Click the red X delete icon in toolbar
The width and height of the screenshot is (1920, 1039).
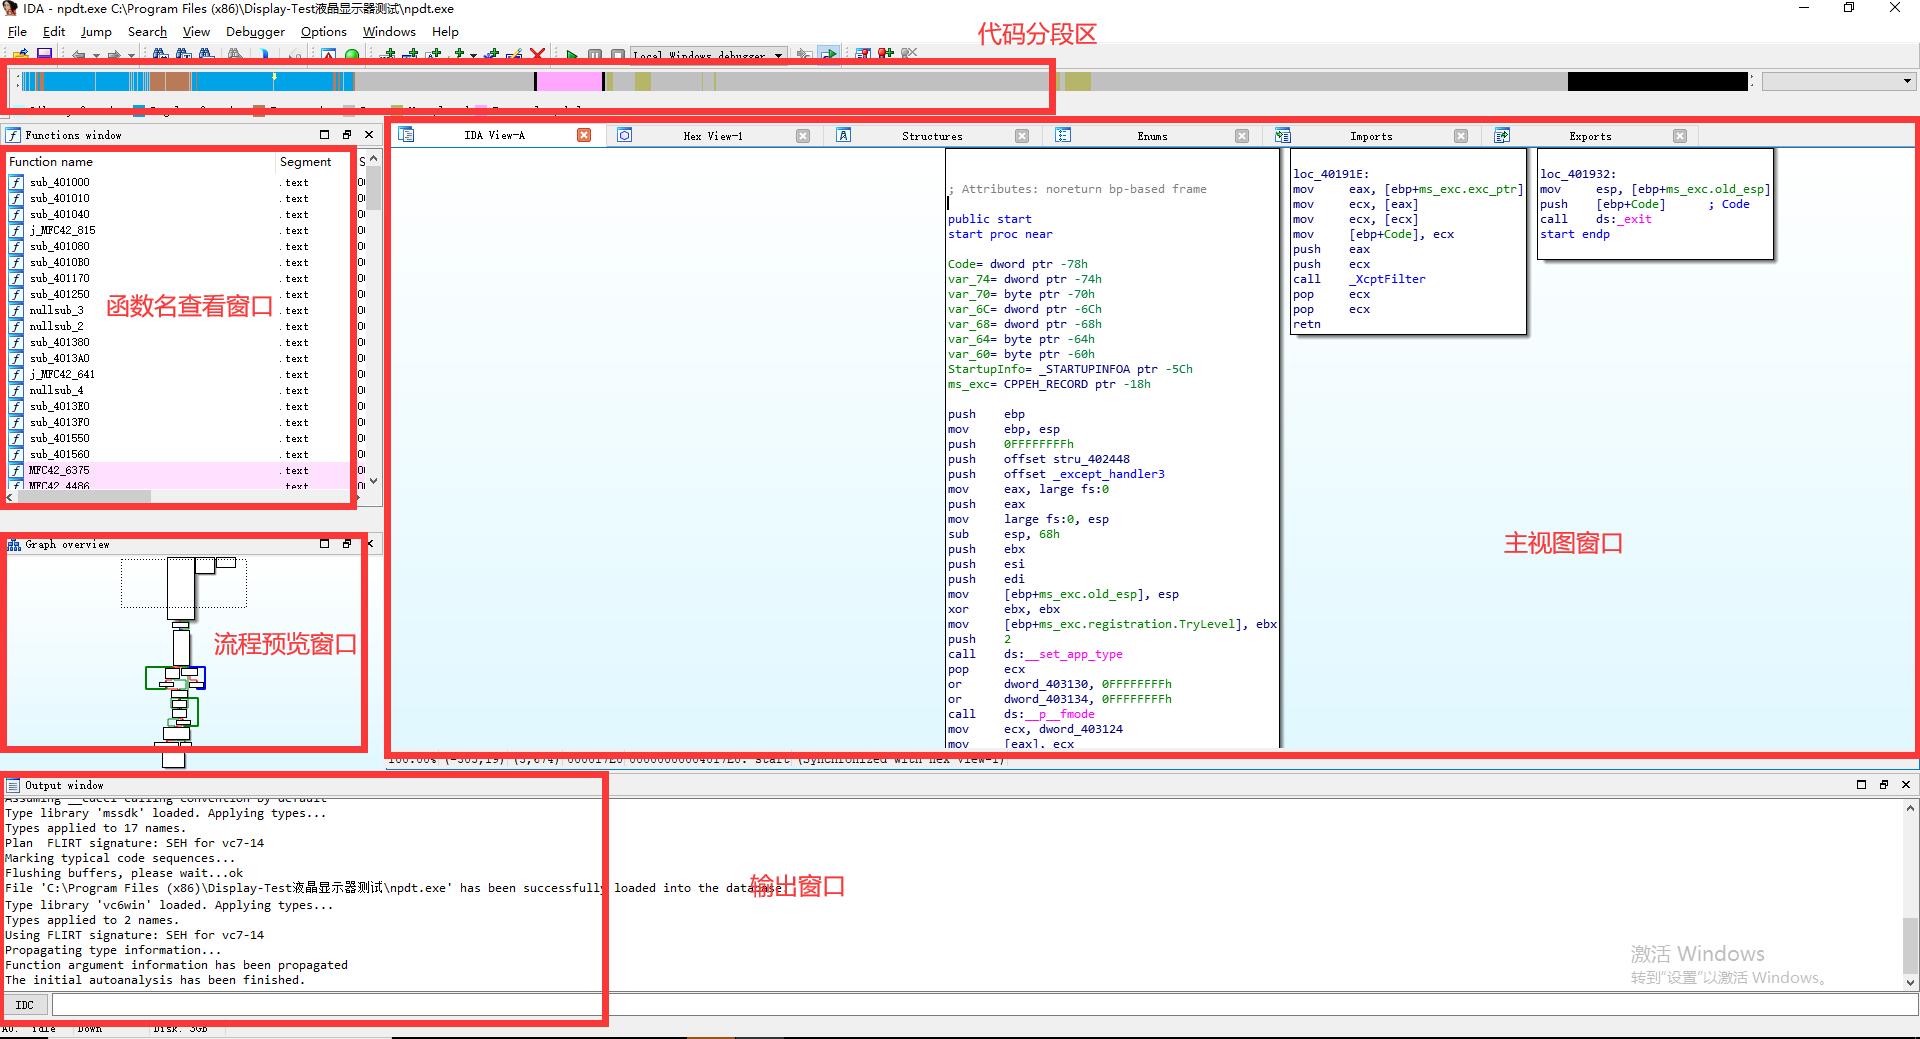click(538, 55)
